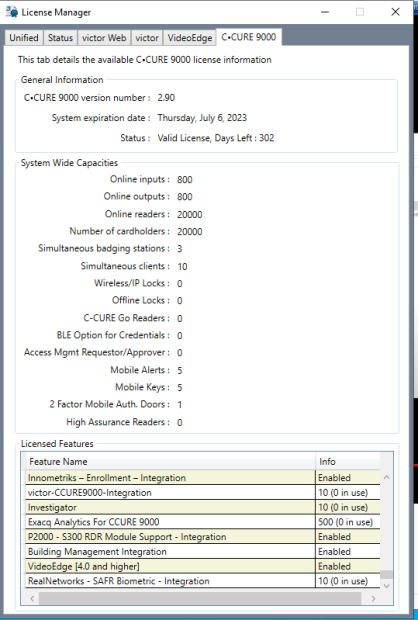Click the High Assurance Readers label
The image size is (418, 620).
(x=118, y=422)
